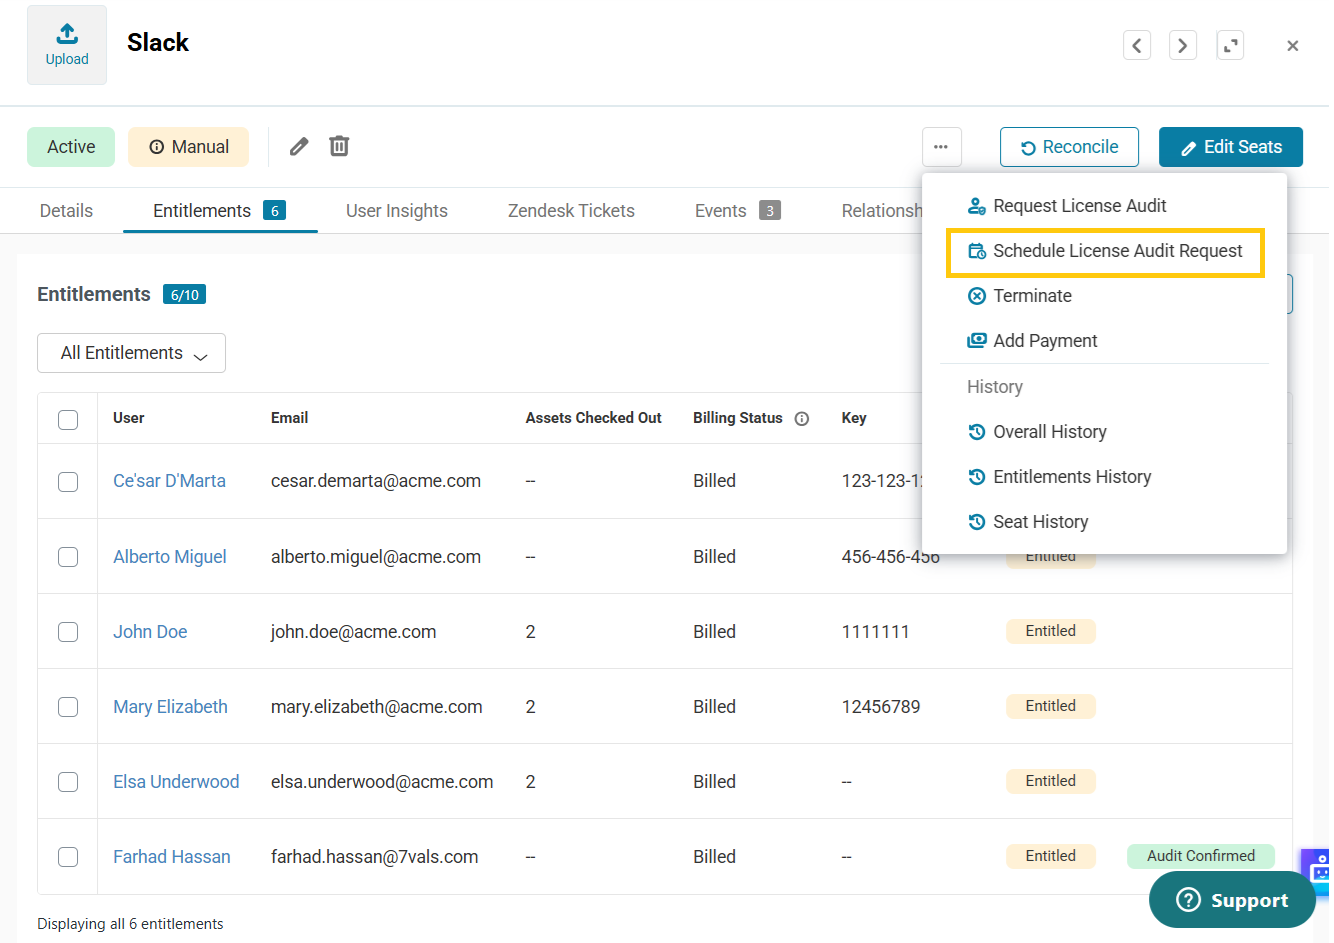
Task: Open the Support help widget
Action: tap(1232, 900)
